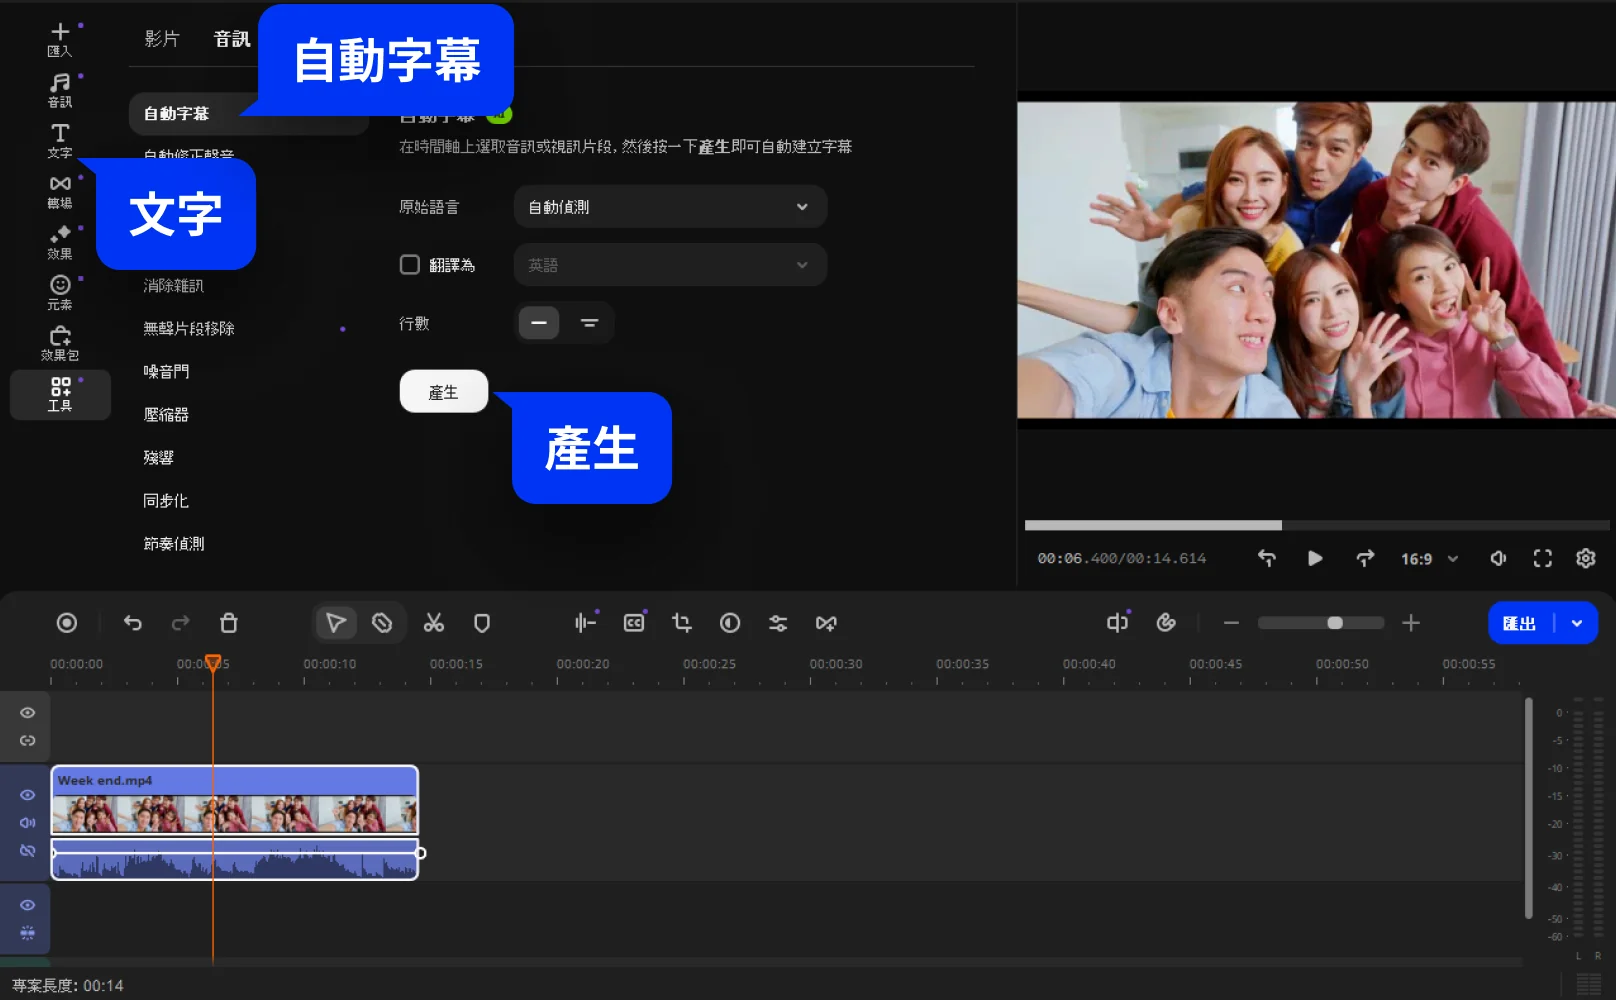Expand the export options arrow beside 匯出
Screen dimensions: 1616x1000
[x=1577, y=623]
